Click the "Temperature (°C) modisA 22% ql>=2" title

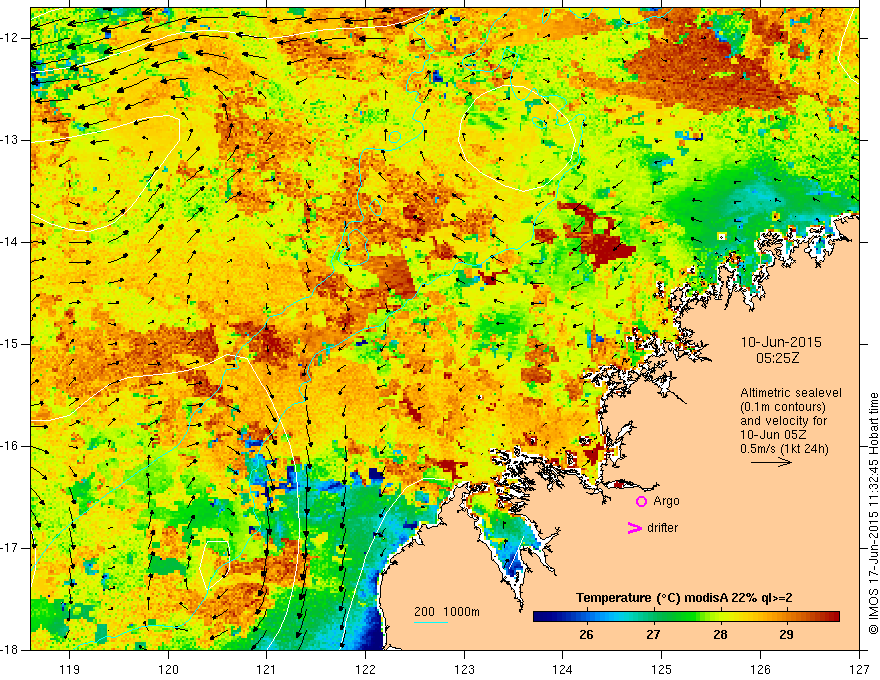[684, 598]
